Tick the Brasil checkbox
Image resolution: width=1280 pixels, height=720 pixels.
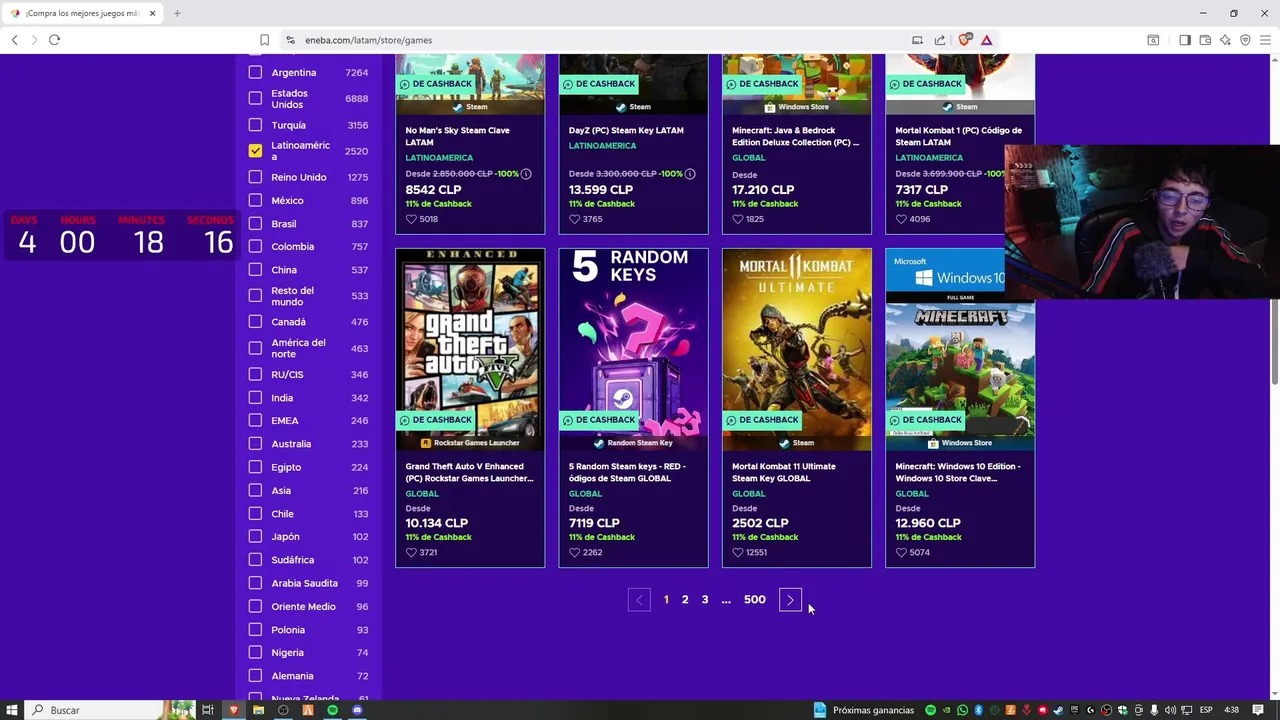point(255,224)
